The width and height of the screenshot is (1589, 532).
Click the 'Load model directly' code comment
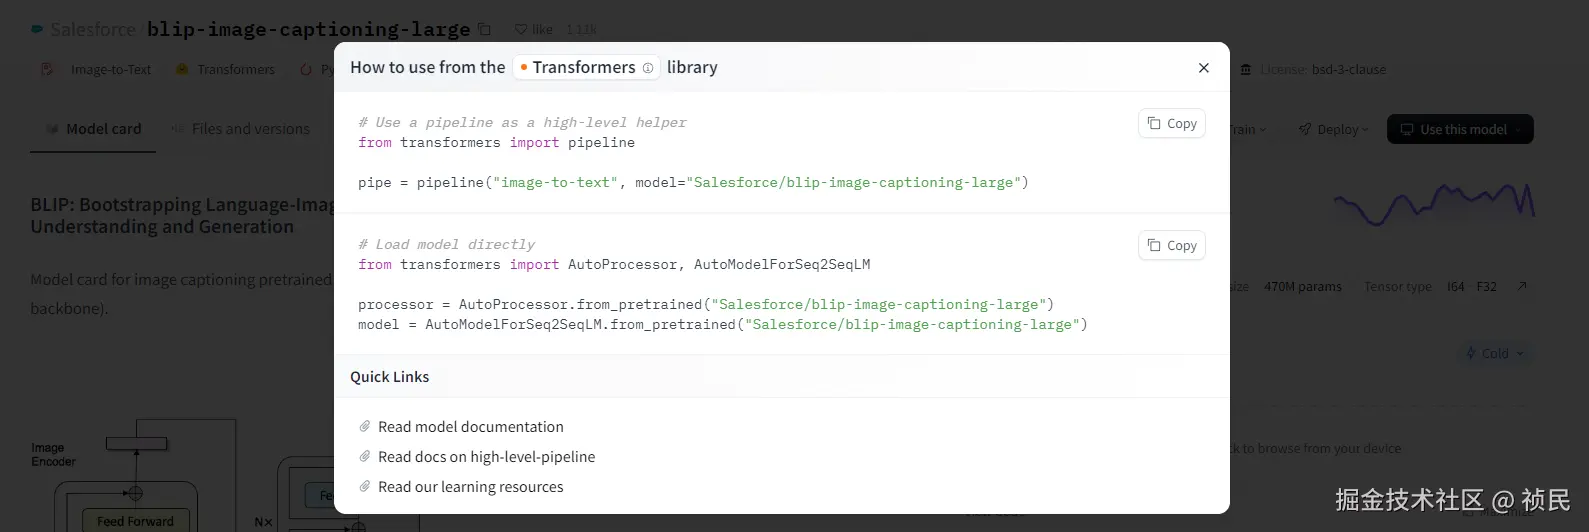pos(446,245)
